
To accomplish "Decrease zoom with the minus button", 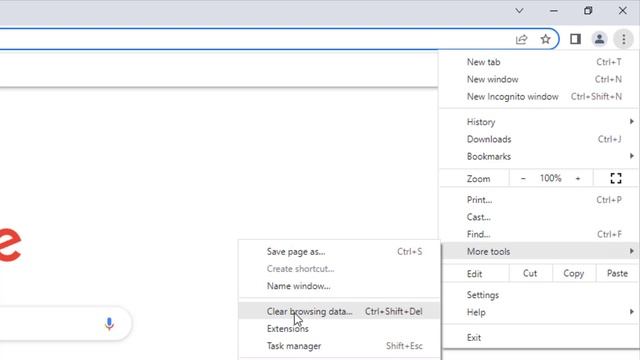I will click(523, 178).
